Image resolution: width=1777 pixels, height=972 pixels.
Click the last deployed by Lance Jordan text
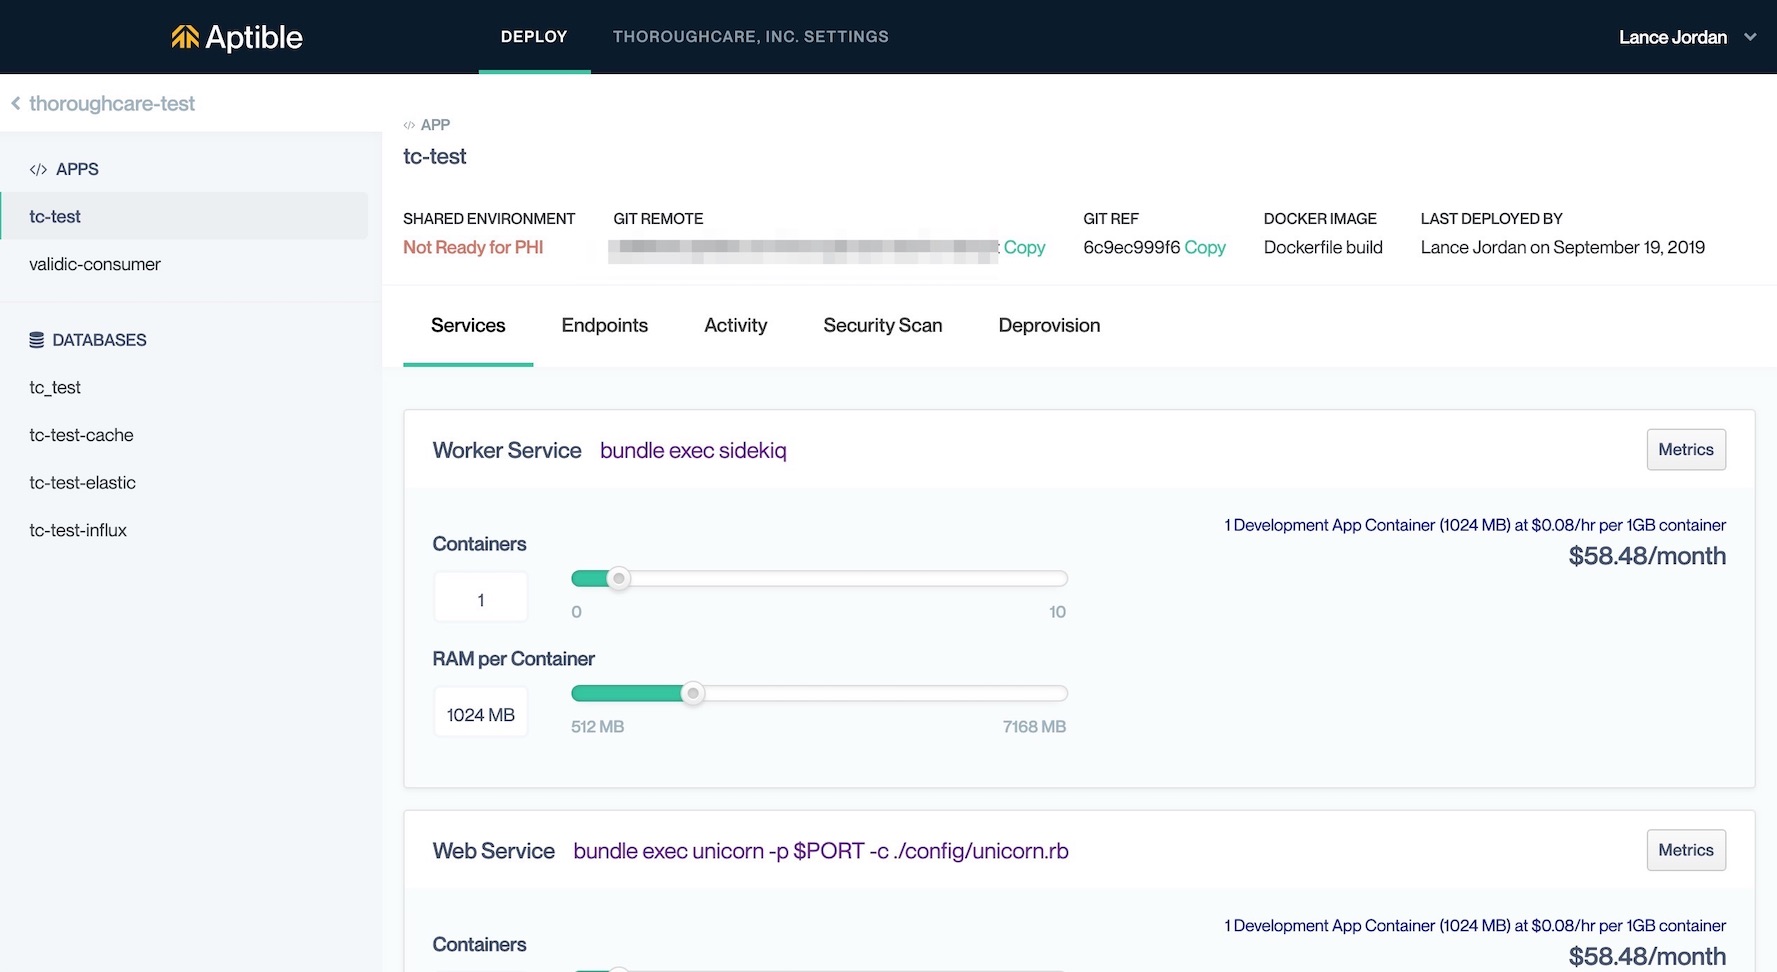pyautogui.click(x=1563, y=247)
